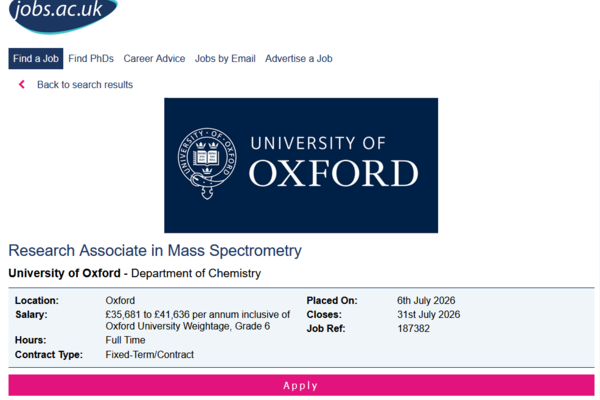Click Back to search results link
Screen dimensions: 600x400
point(85,85)
